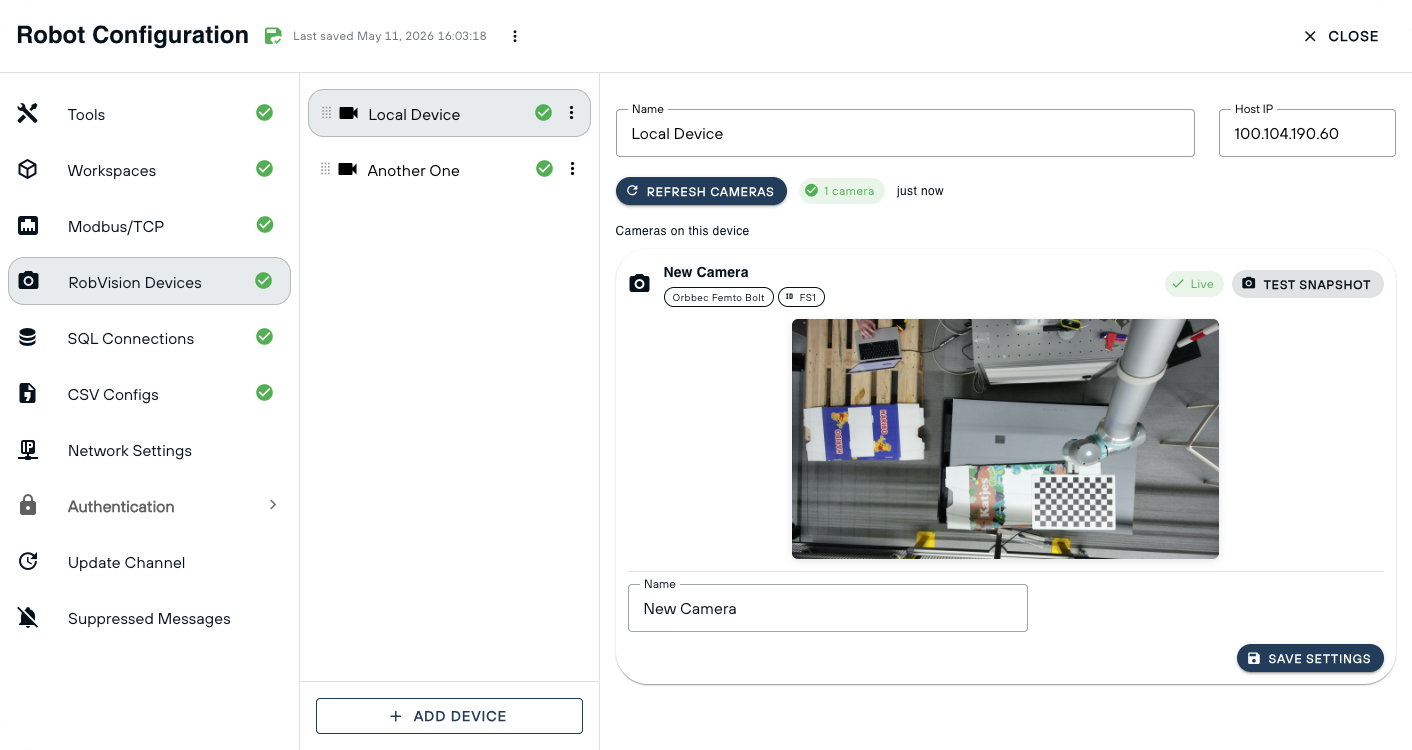Image resolution: width=1412 pixels, height=750 pixels.
Task: Open the Update Channel section
Action: pyautogui.click(x=149, y=562)
